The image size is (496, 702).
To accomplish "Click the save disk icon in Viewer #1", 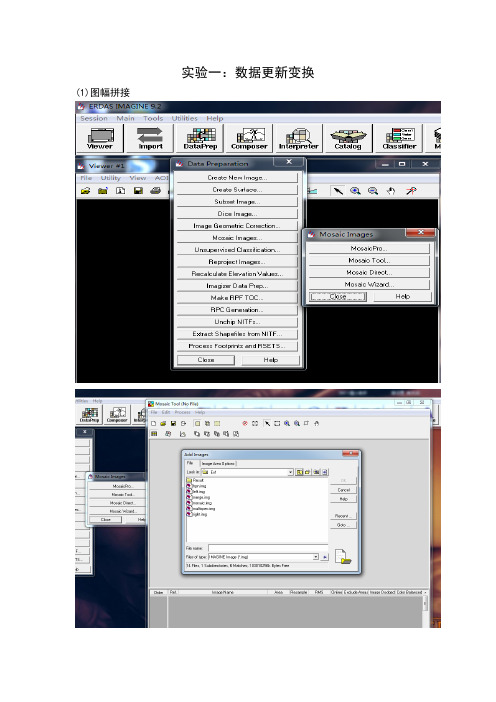I will click(138, 191).
